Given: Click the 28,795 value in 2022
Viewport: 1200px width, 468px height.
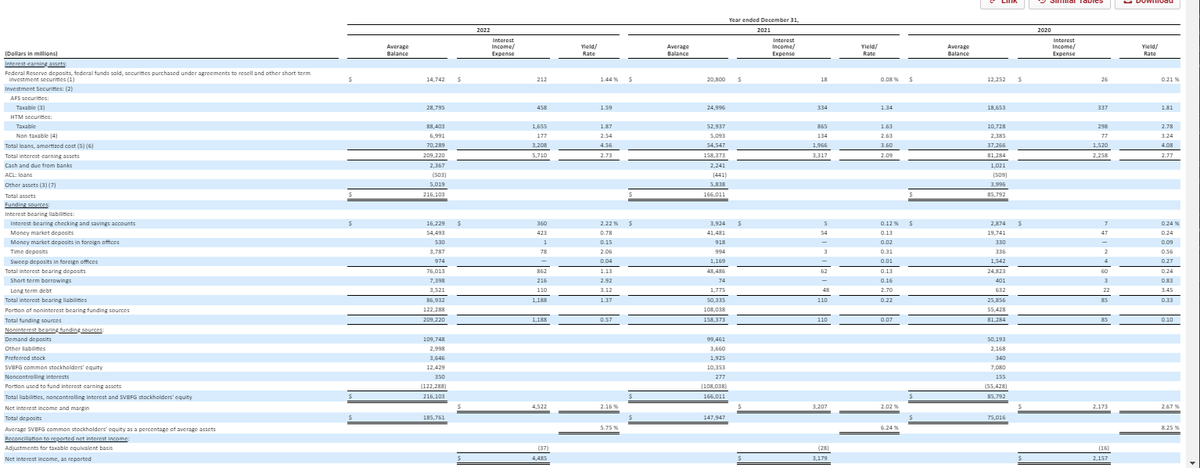Looking at the screenshot, I should pos(435,106).
